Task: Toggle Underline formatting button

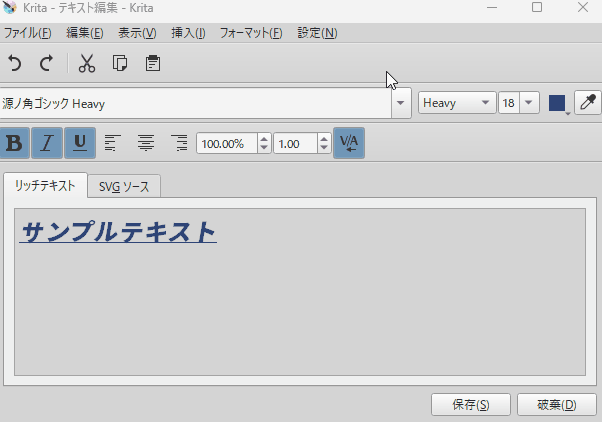Action: pyautogui.click(x=80, y=143)
